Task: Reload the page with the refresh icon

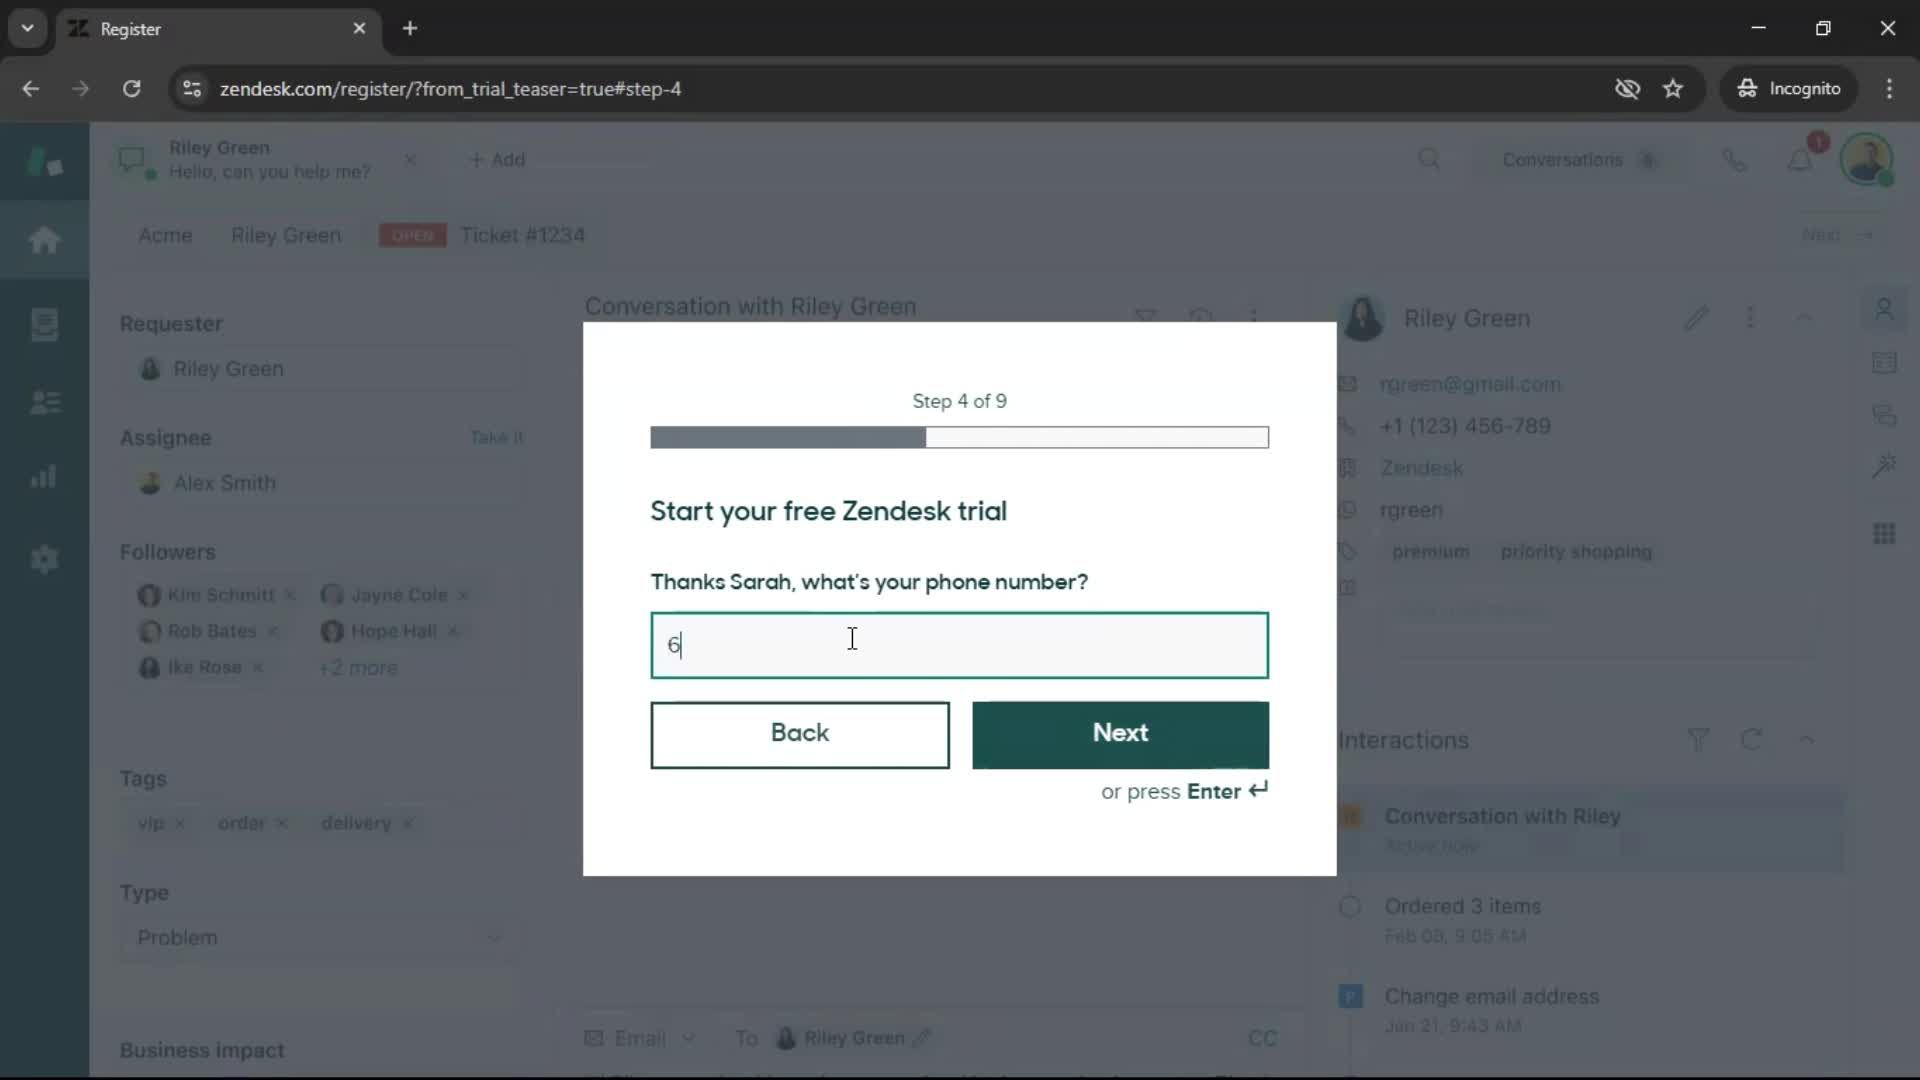Action: point(131,89)
